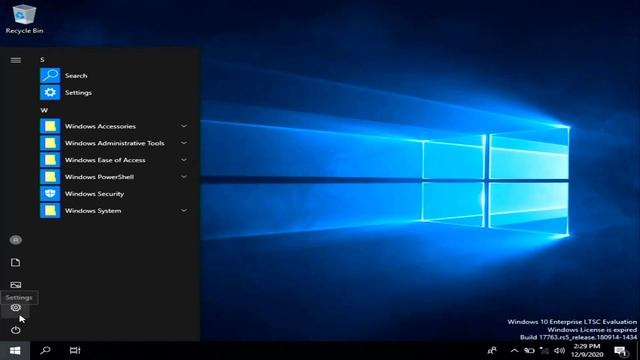Open taskbar Search magnifier

(x=45, y=350)
